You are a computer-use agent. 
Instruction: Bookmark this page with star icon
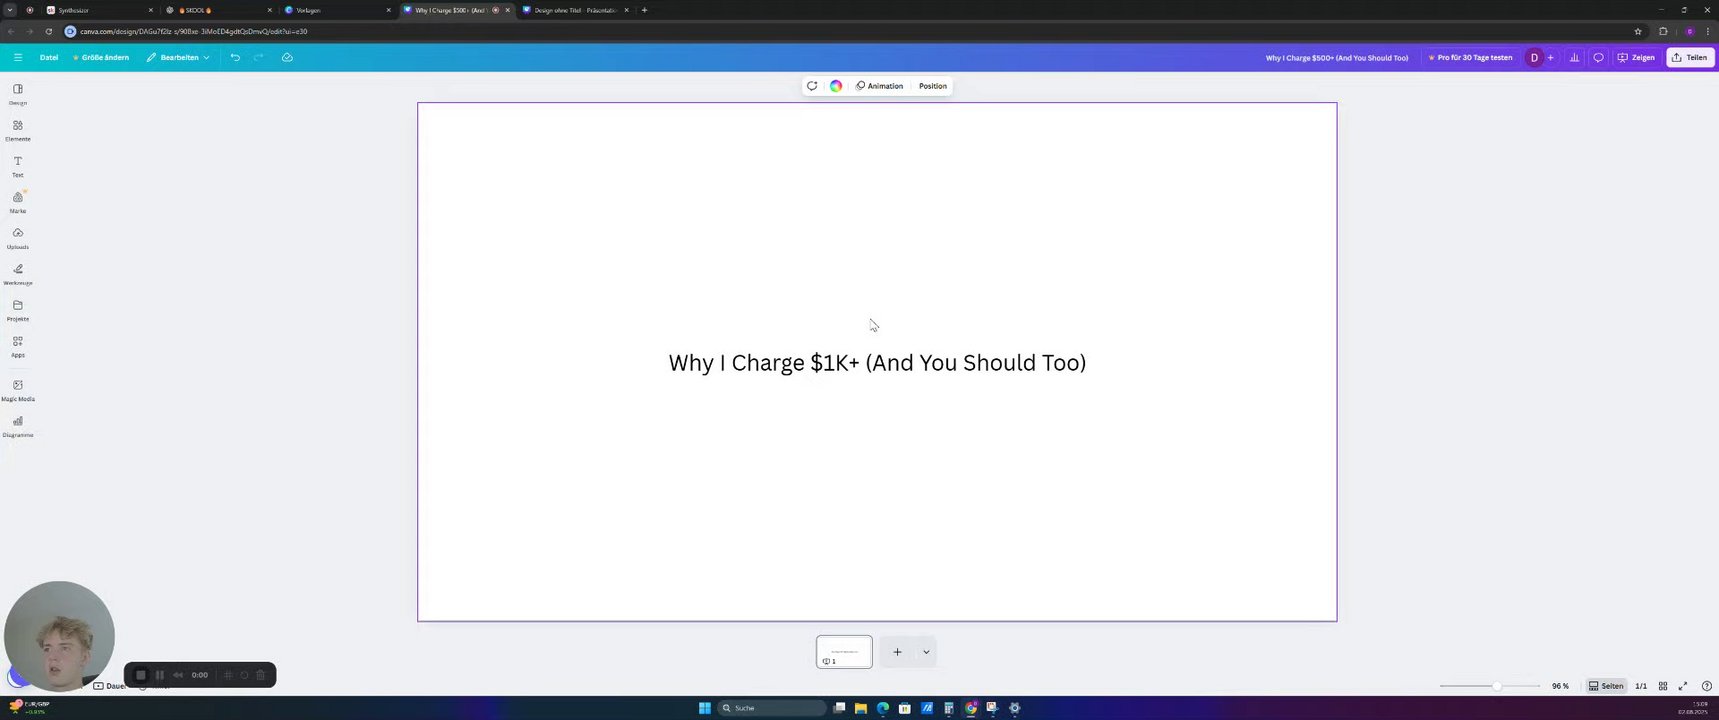(x=1638, y=31)
